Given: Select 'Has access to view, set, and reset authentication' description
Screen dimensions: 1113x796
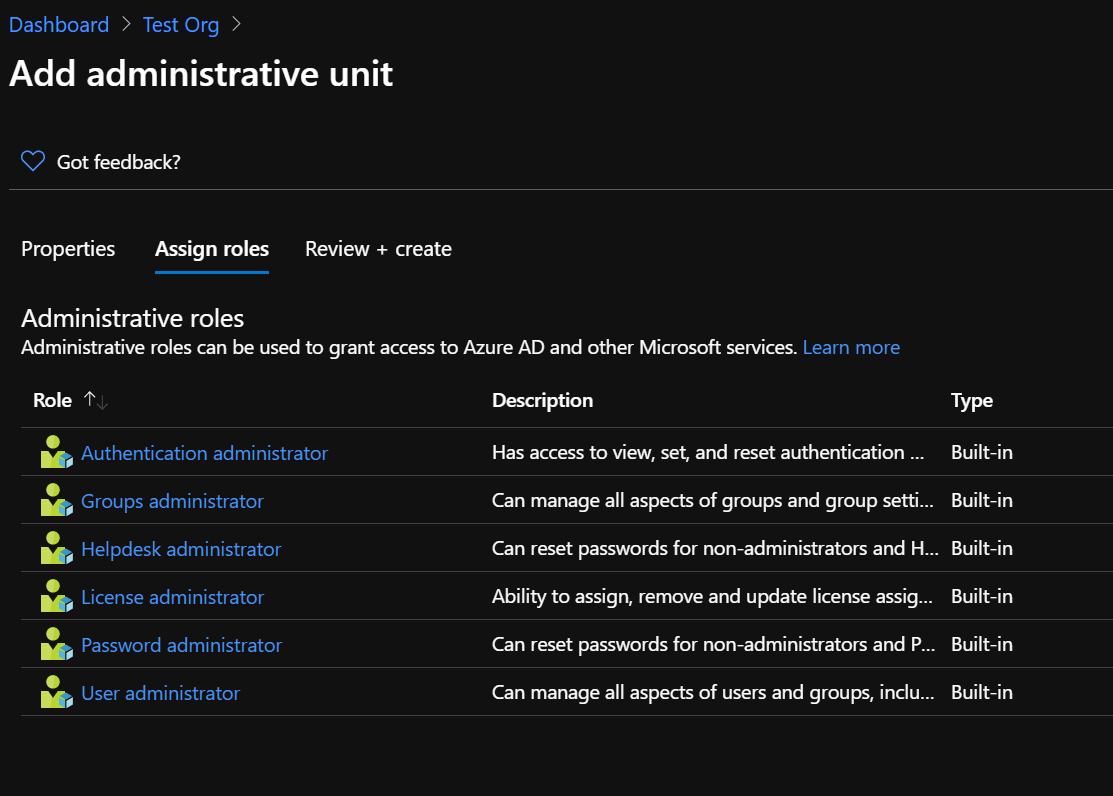Looking at the screenshot, I should pyautogui.click(x=708, y=452).
